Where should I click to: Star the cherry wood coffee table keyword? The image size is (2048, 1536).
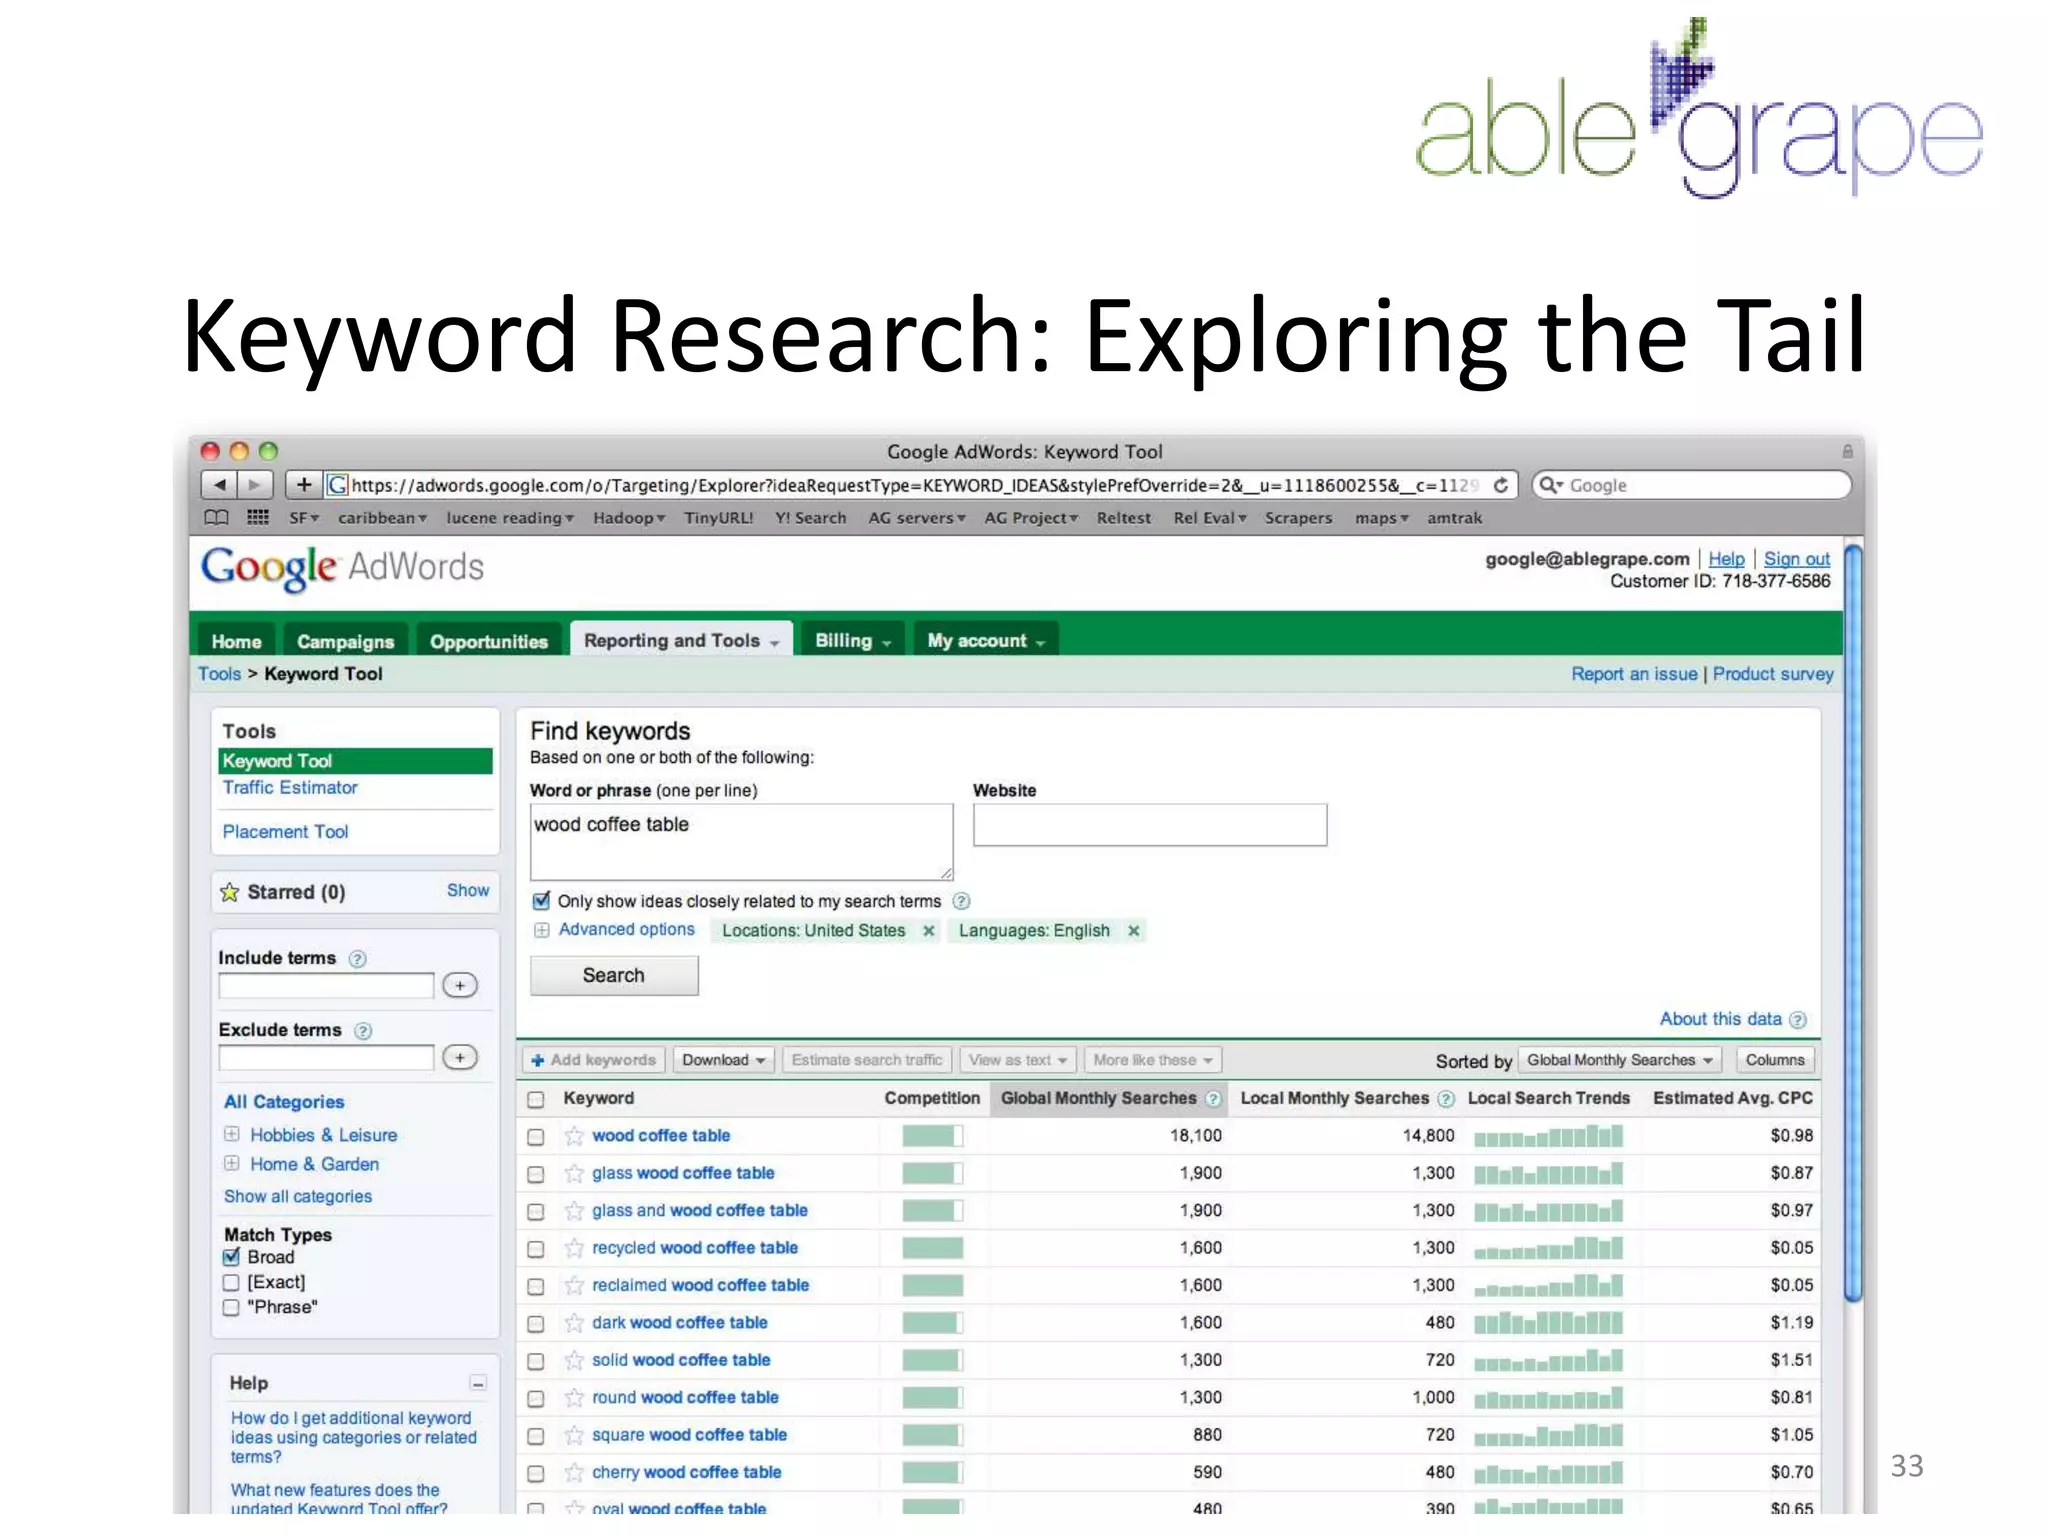click(574, 1473)
